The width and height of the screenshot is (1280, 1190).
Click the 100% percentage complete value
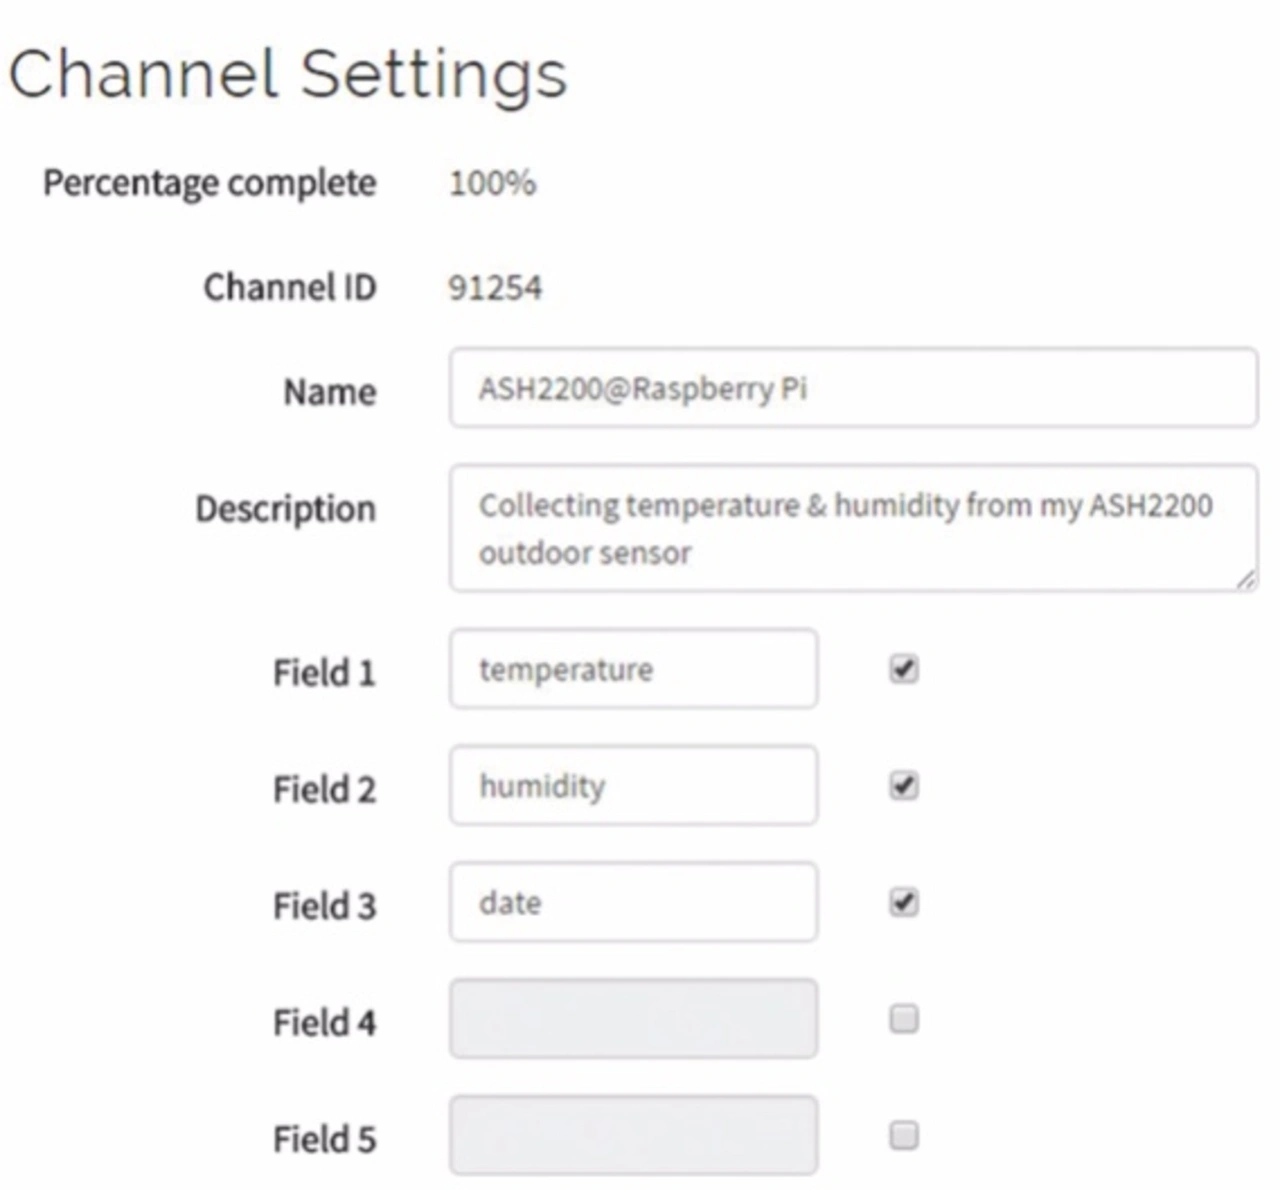492,183
